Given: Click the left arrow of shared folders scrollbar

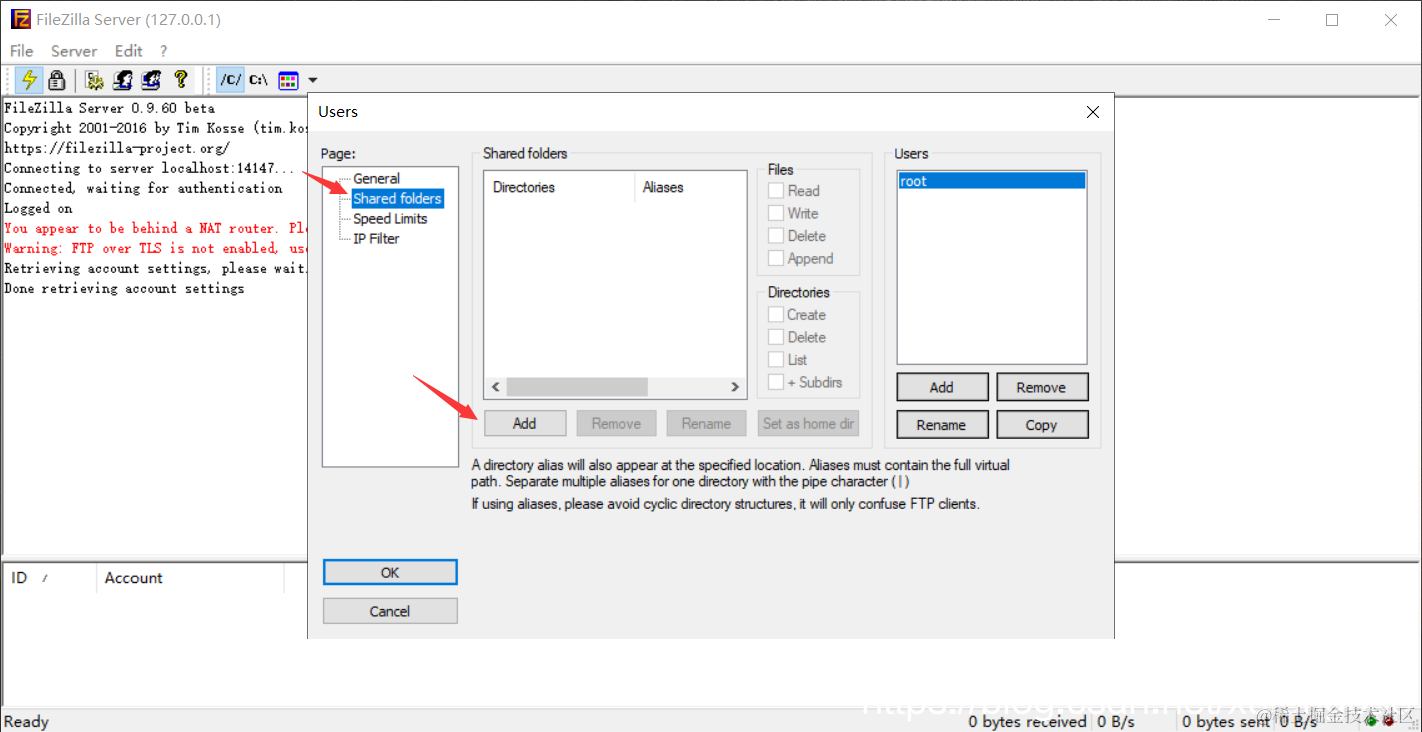Looking at the screenshot, I should [495, 387].
